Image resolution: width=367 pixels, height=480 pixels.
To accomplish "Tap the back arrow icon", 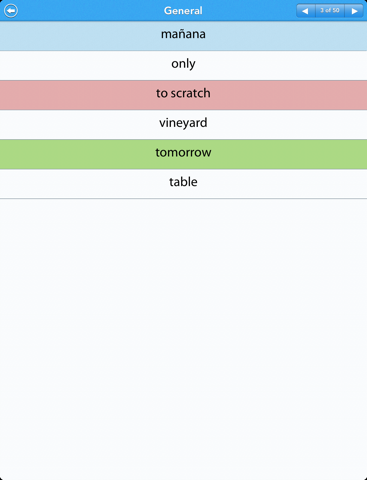I will pos(11,11).
